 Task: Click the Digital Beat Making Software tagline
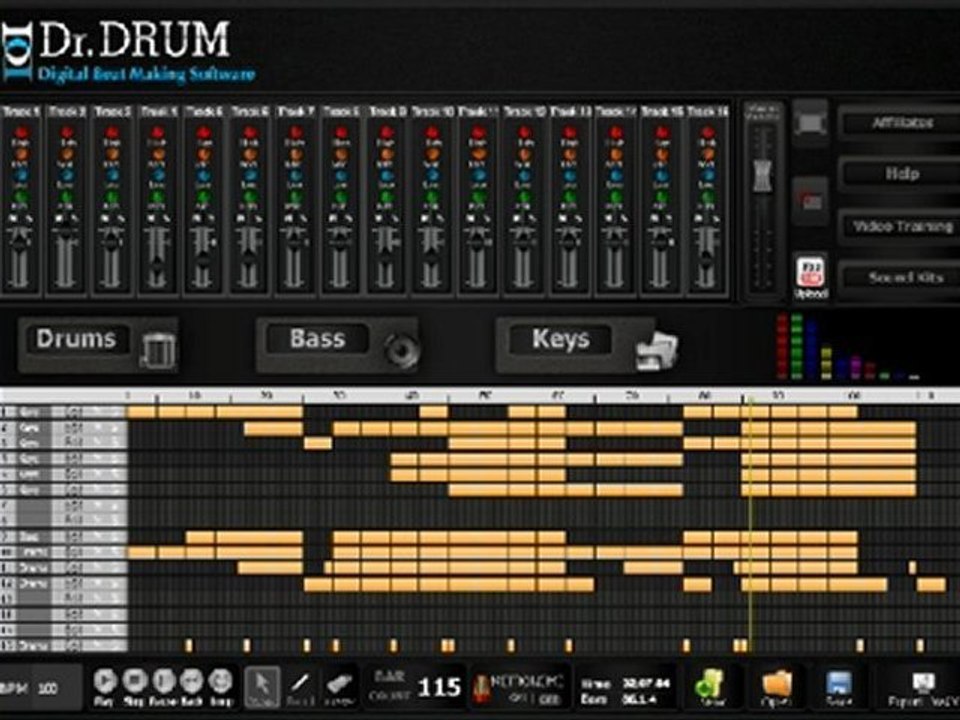[x=146, y=75]
